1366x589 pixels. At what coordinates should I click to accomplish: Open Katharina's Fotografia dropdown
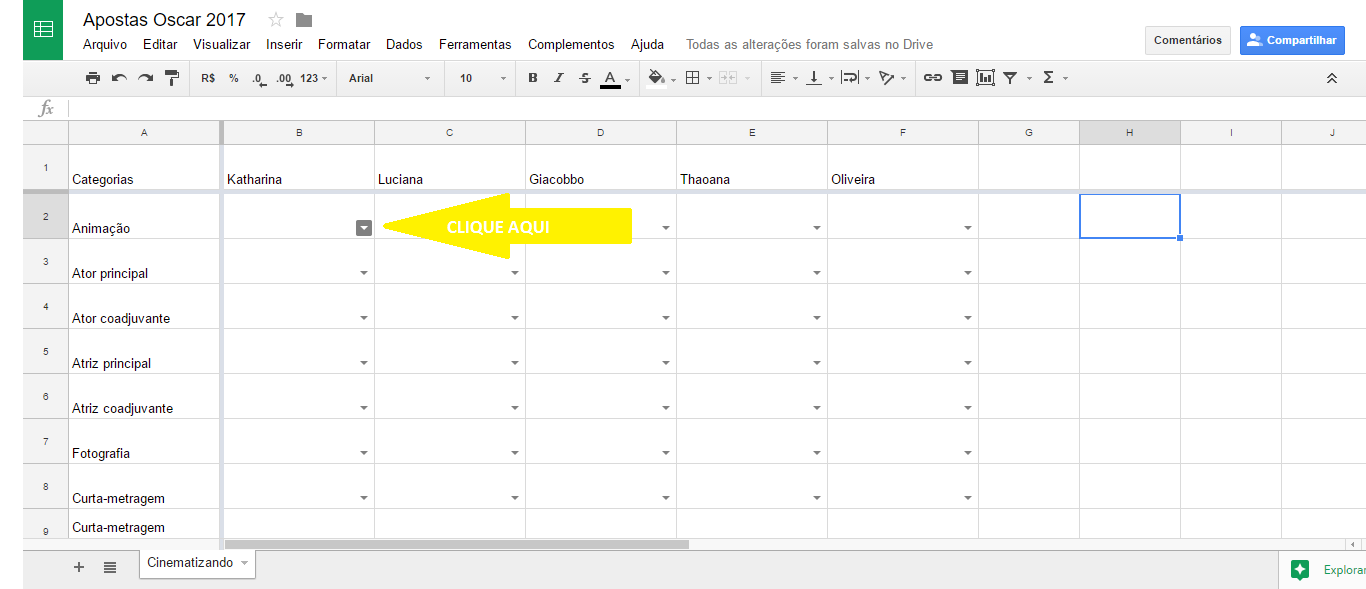coord(364,453)
